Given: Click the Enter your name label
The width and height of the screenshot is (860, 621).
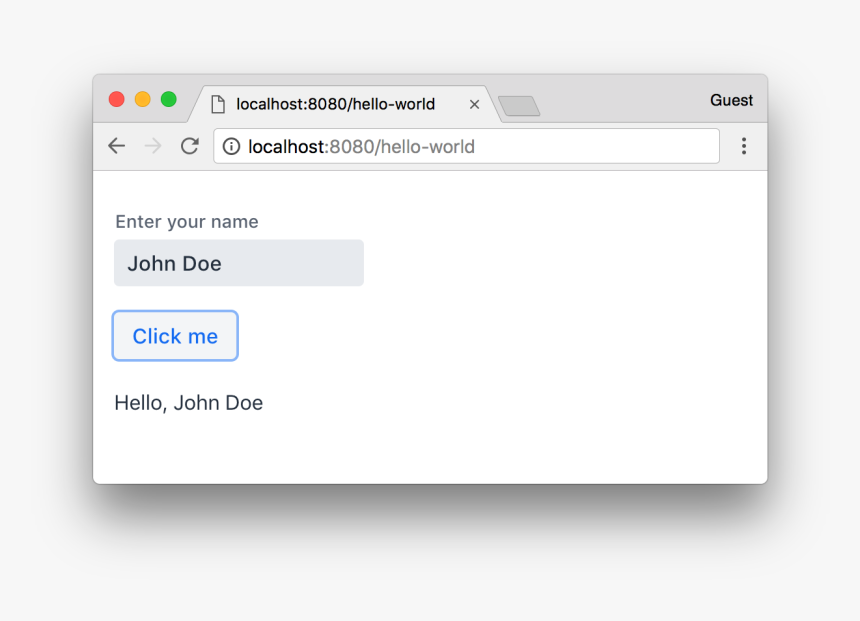Looking at the screenshot, I should click(187, 222).
